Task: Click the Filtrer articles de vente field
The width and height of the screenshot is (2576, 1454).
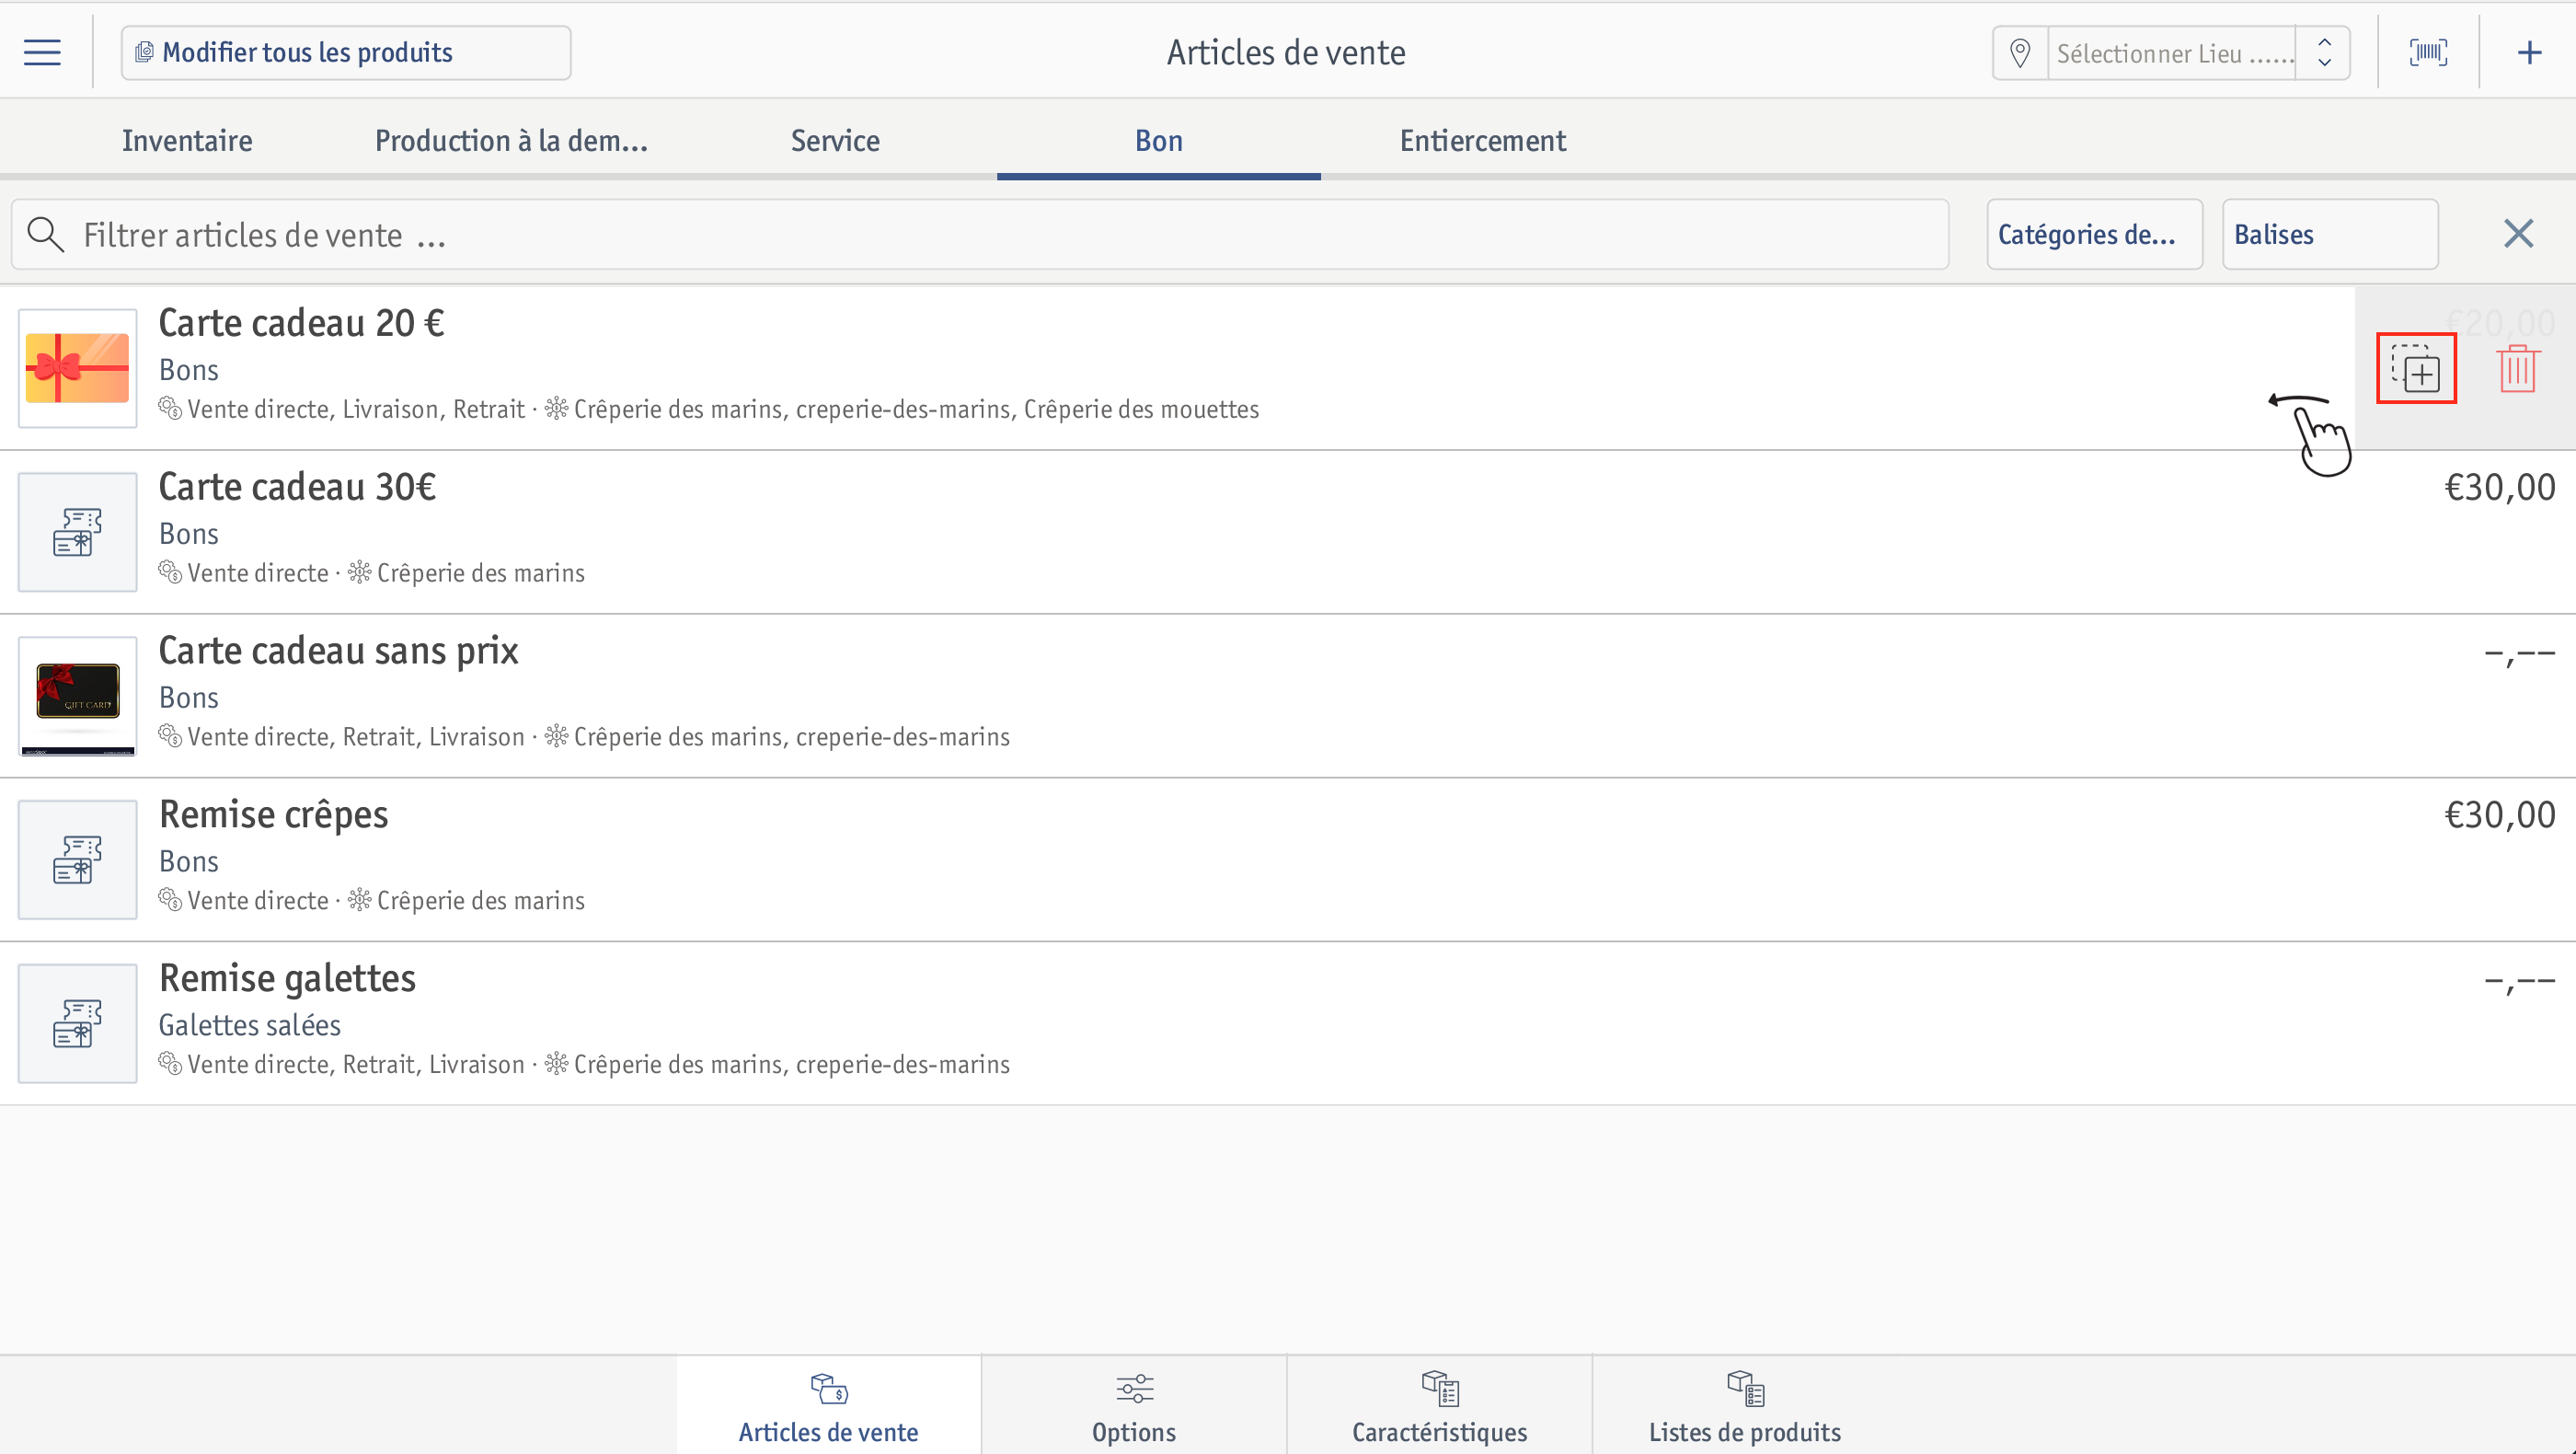Action: click(x=980, y=234)
